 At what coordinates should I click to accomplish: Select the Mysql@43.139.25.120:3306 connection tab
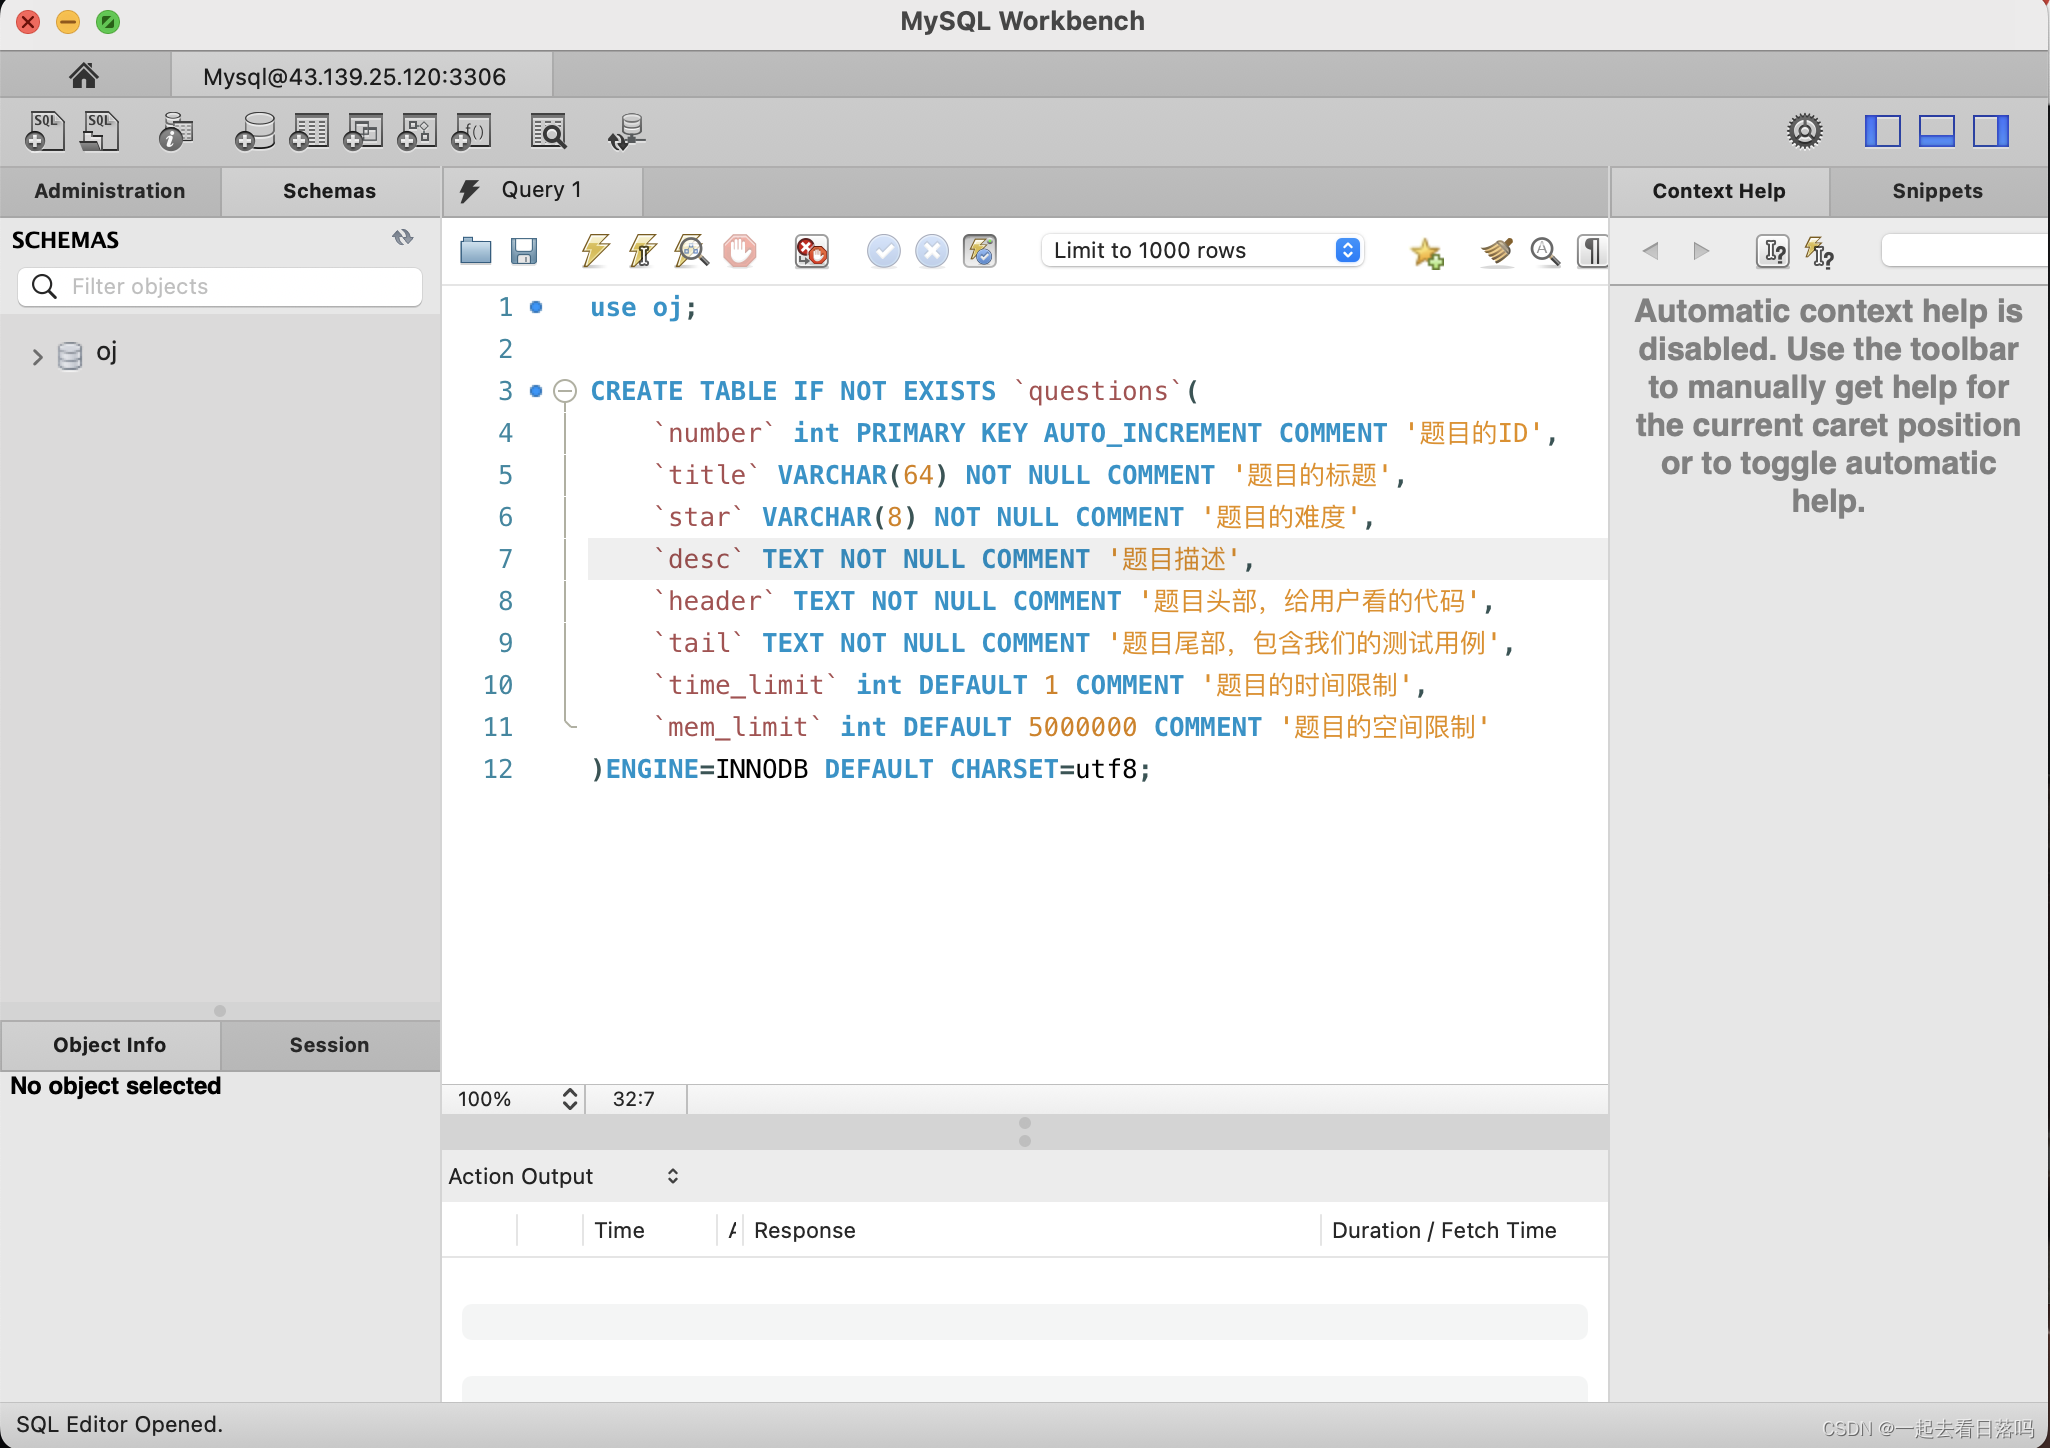pos(361,76)
